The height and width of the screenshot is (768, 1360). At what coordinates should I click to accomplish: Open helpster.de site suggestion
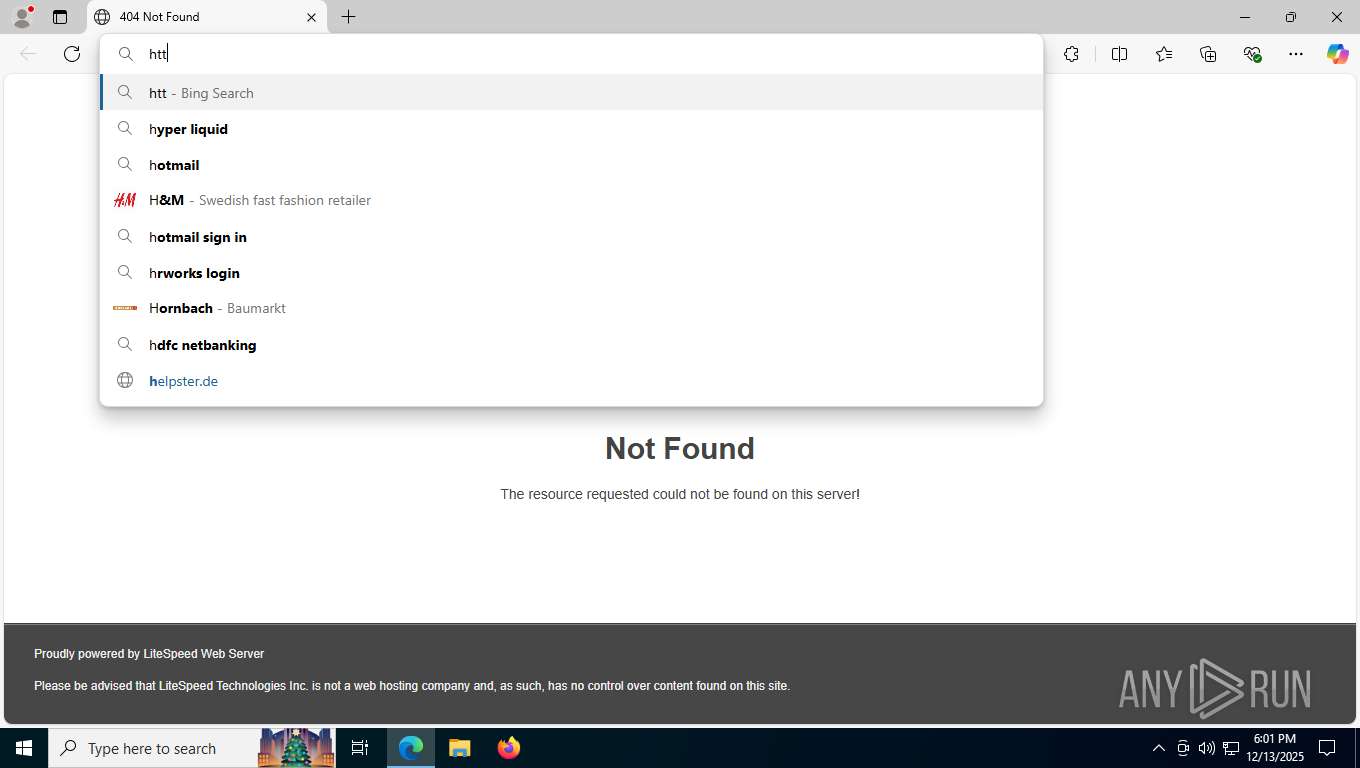tap(571, 381)
